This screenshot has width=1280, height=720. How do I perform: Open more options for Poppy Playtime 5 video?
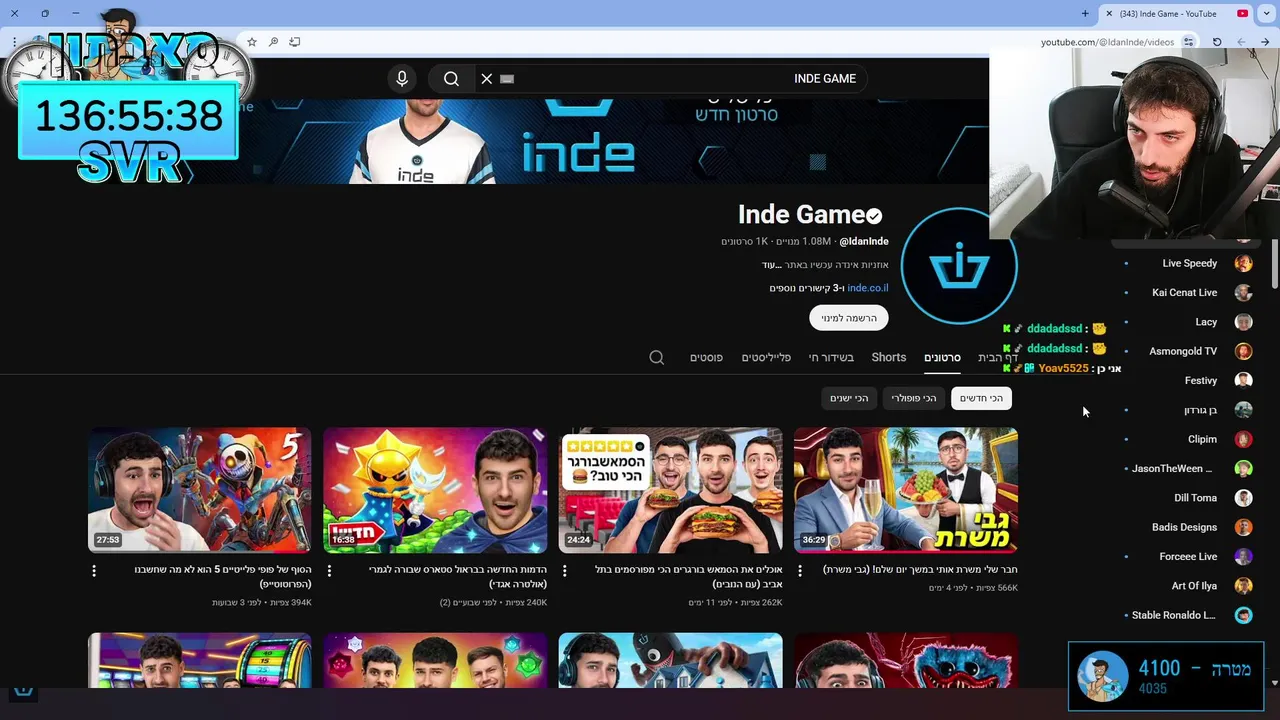coord(94,571)
